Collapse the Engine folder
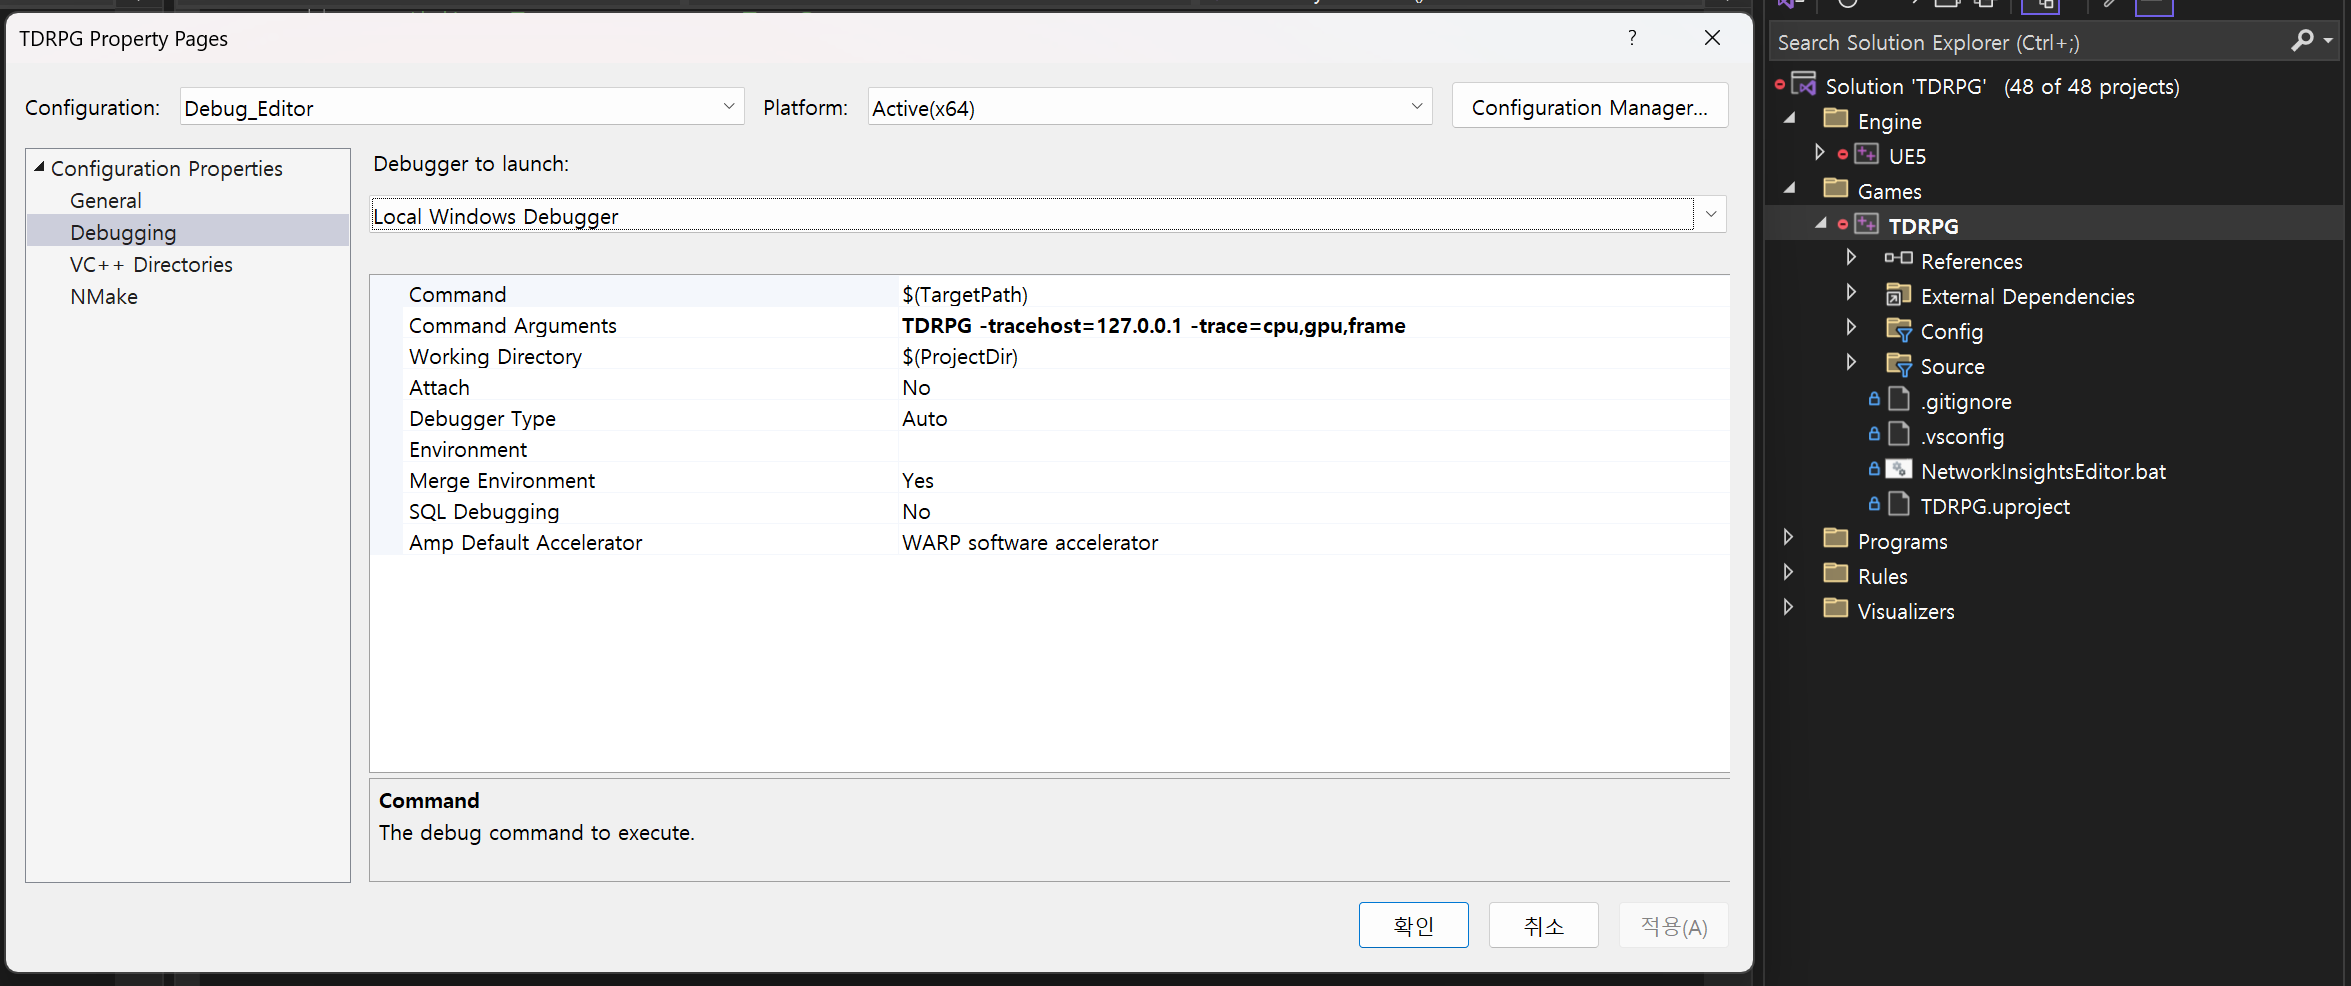Screen dimensions: 2351x986 click(x=1790, y=119)
